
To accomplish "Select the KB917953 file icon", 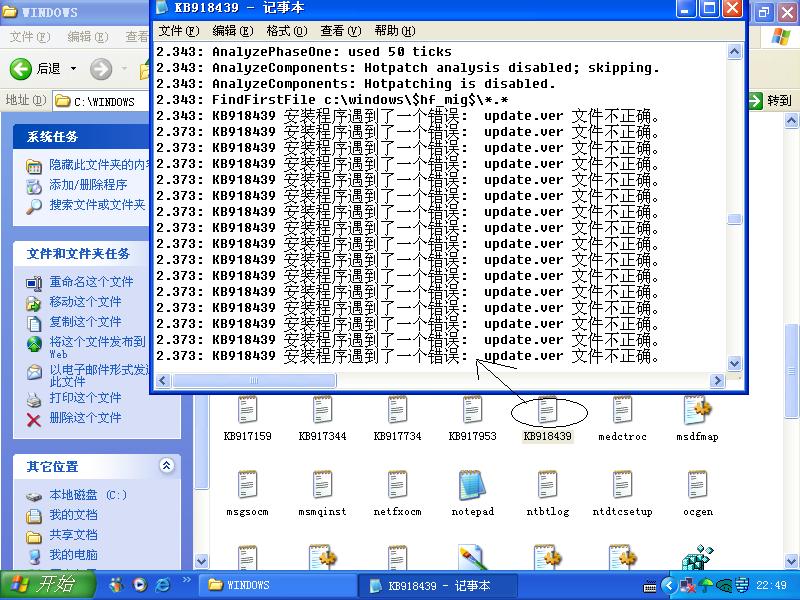I will tap(472, 410).
